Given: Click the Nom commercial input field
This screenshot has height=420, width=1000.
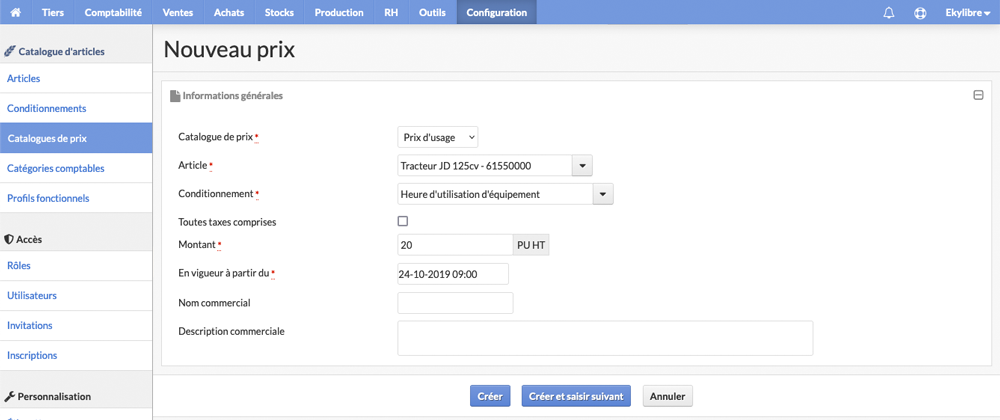Looking at the screenshot, I should [x=455, y=303].
